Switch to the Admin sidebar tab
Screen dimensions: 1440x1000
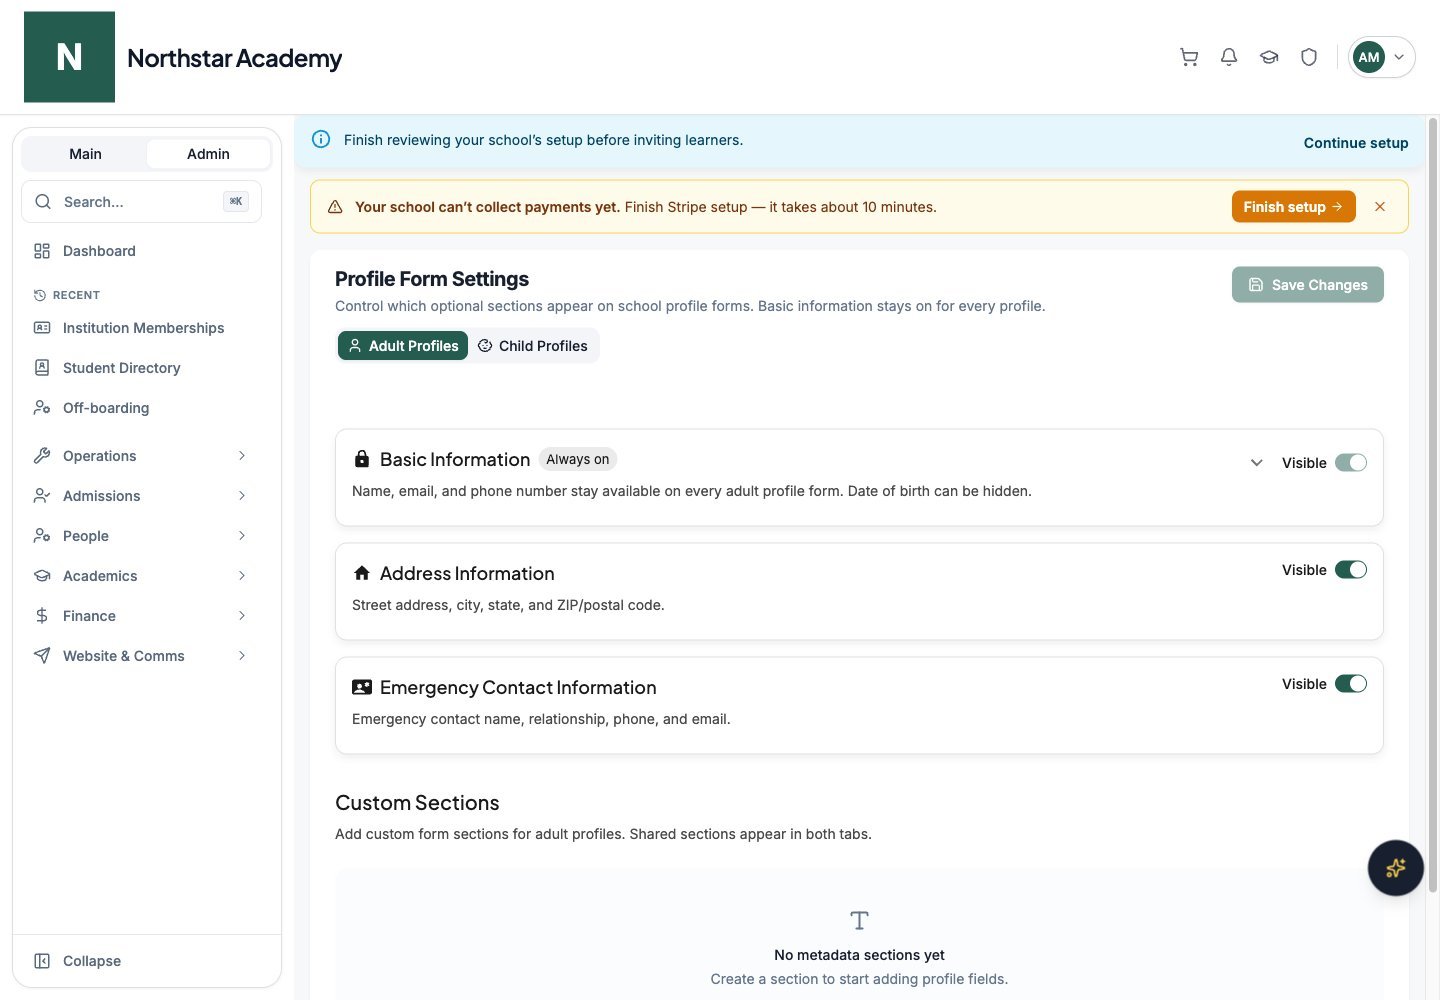click(208, 154)
